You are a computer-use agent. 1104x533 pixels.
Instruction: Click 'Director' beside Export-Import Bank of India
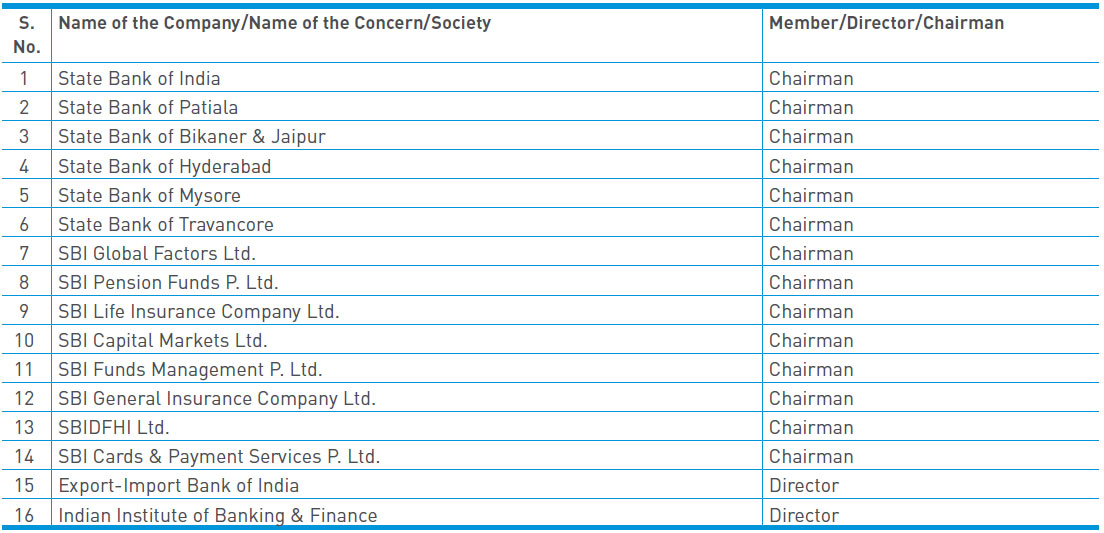click(x=804, y=485)
